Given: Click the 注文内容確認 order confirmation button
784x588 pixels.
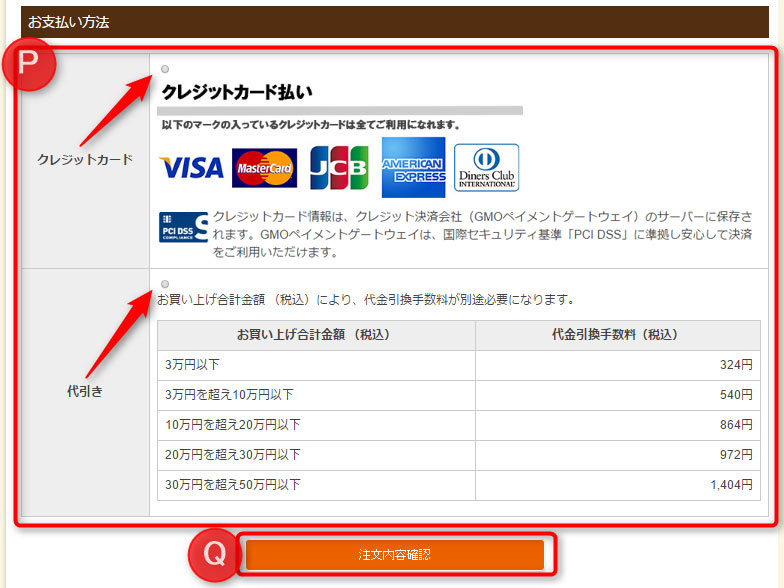Looking at the screenshot, I should [x=394, y=554].
